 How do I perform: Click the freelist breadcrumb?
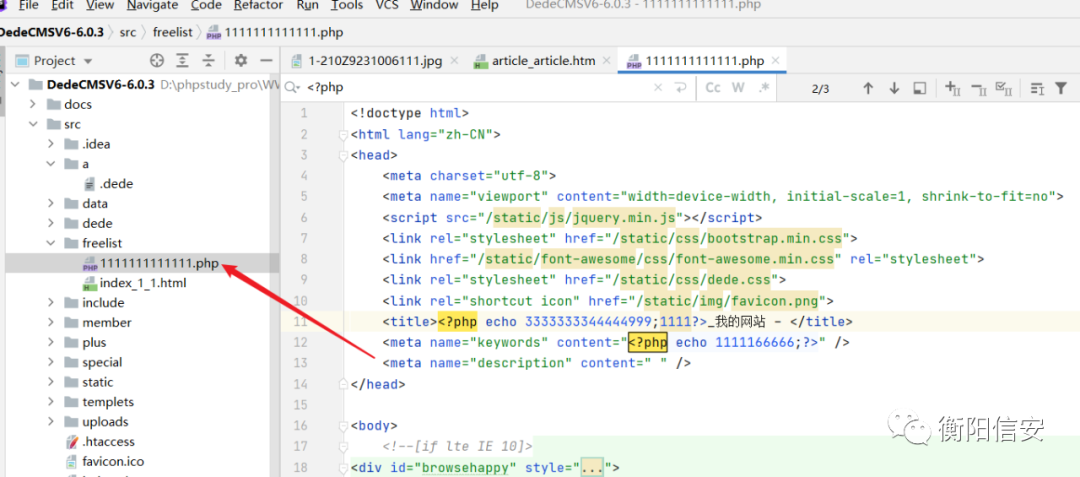pos(172,32)
